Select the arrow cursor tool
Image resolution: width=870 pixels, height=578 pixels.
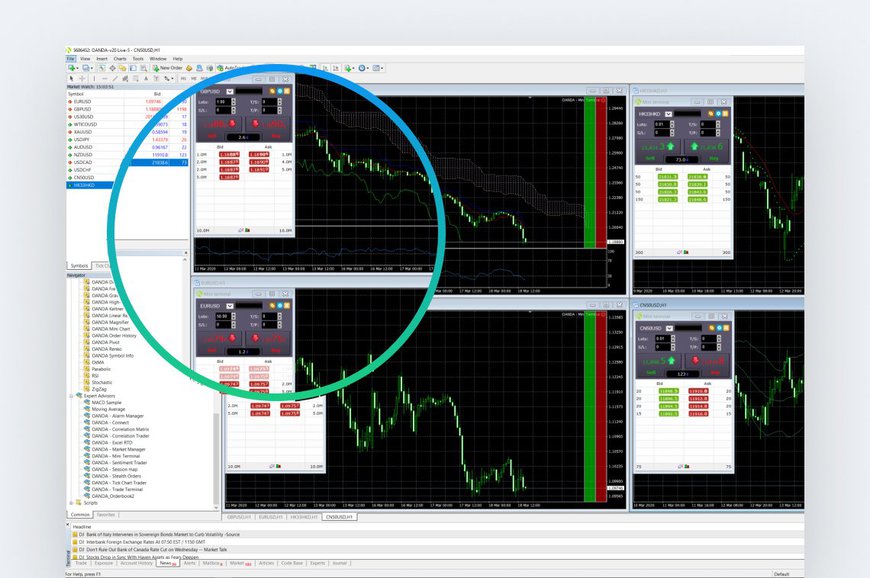click(71, 77)
